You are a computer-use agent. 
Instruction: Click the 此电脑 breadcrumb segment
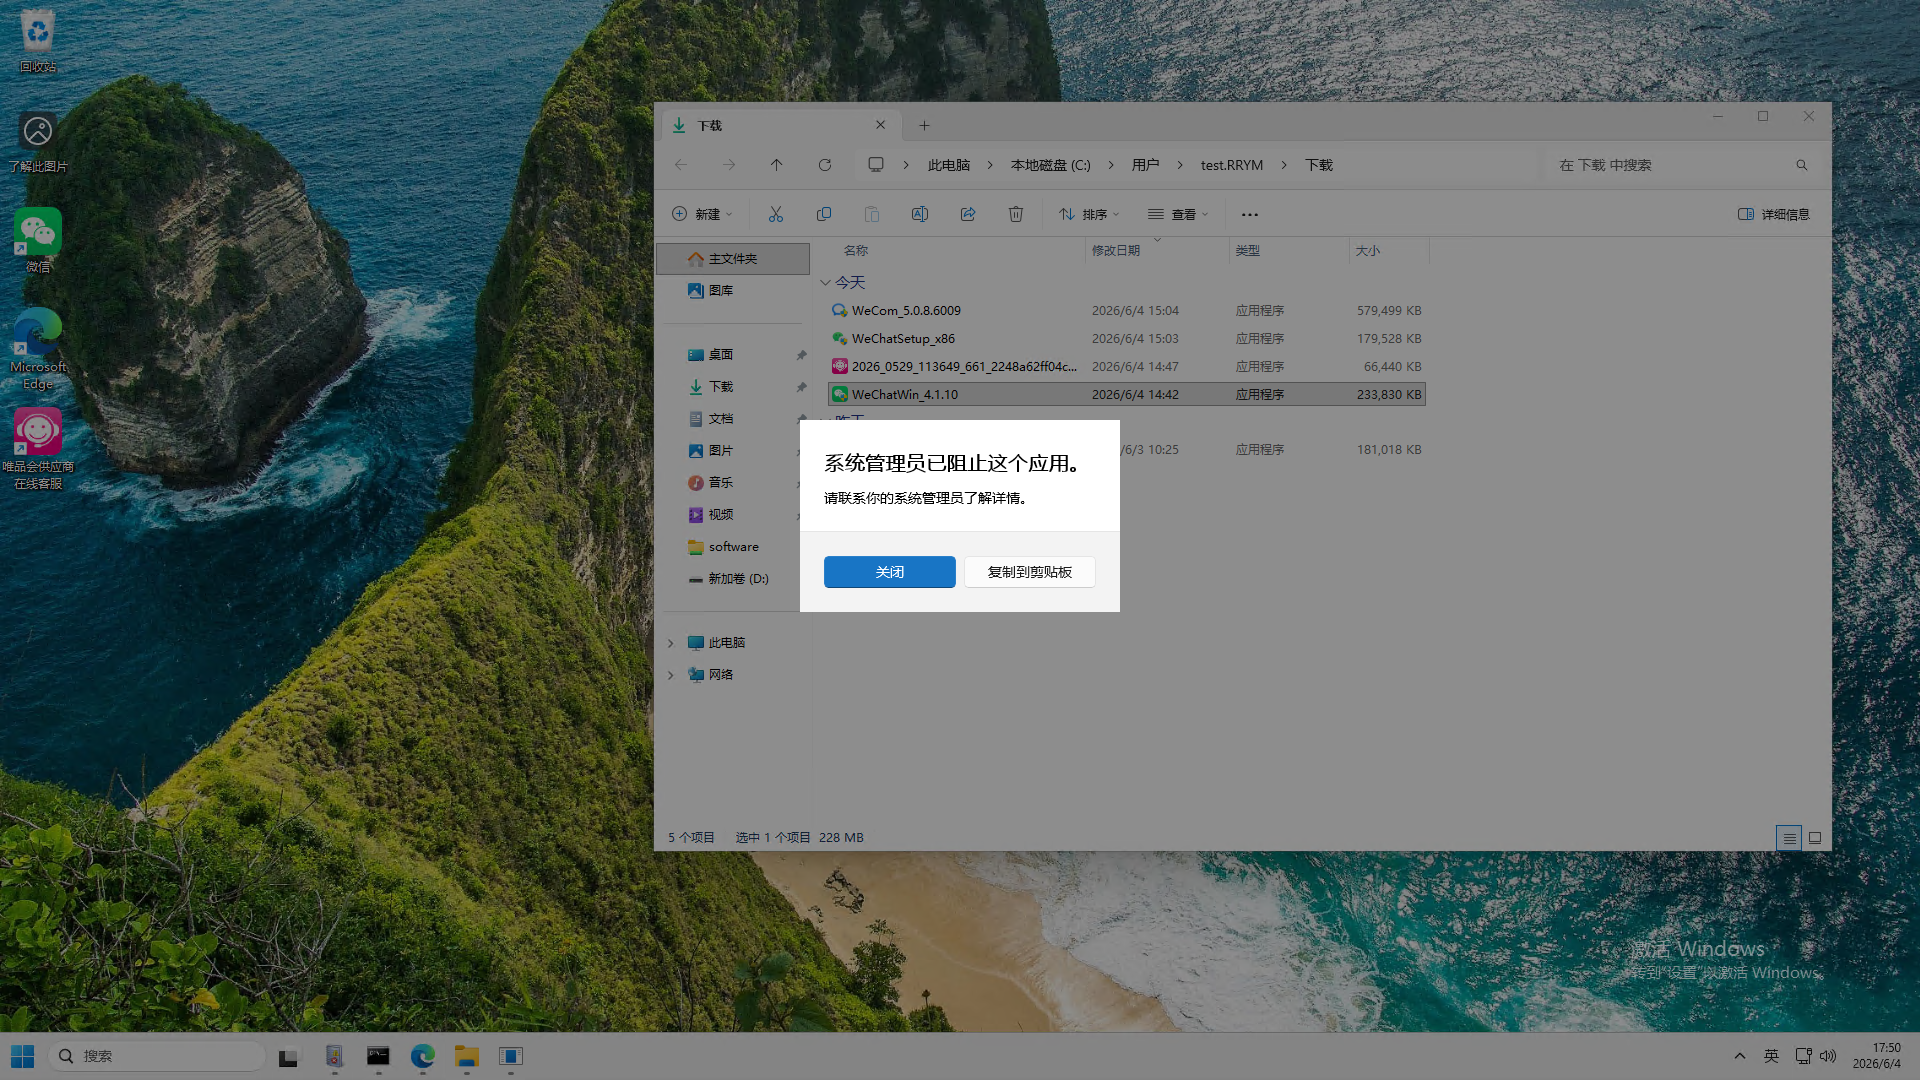(949, 165)
